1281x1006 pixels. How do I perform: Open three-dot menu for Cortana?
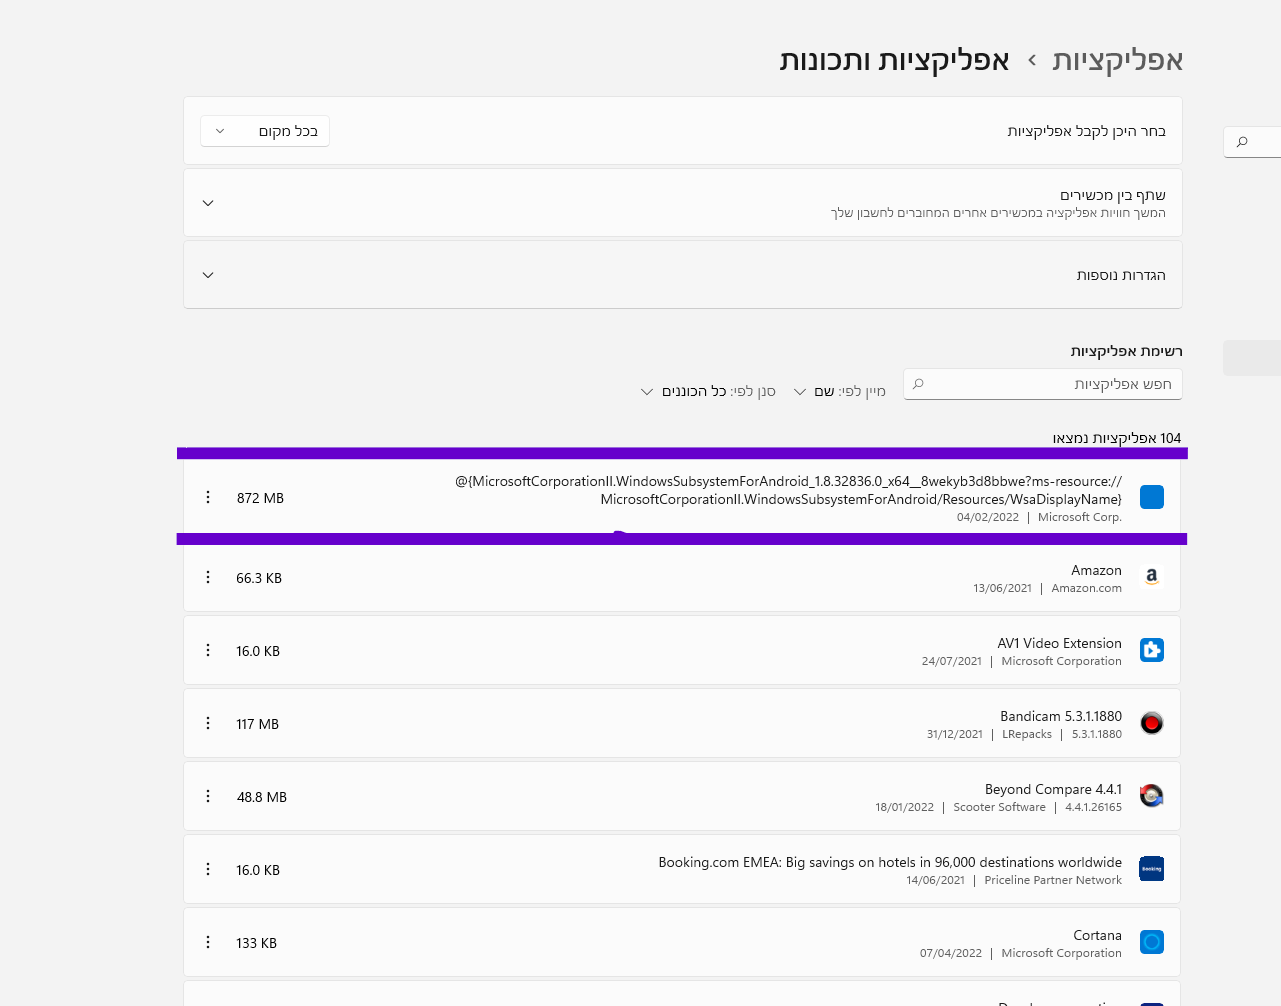(x=208, y=942)
